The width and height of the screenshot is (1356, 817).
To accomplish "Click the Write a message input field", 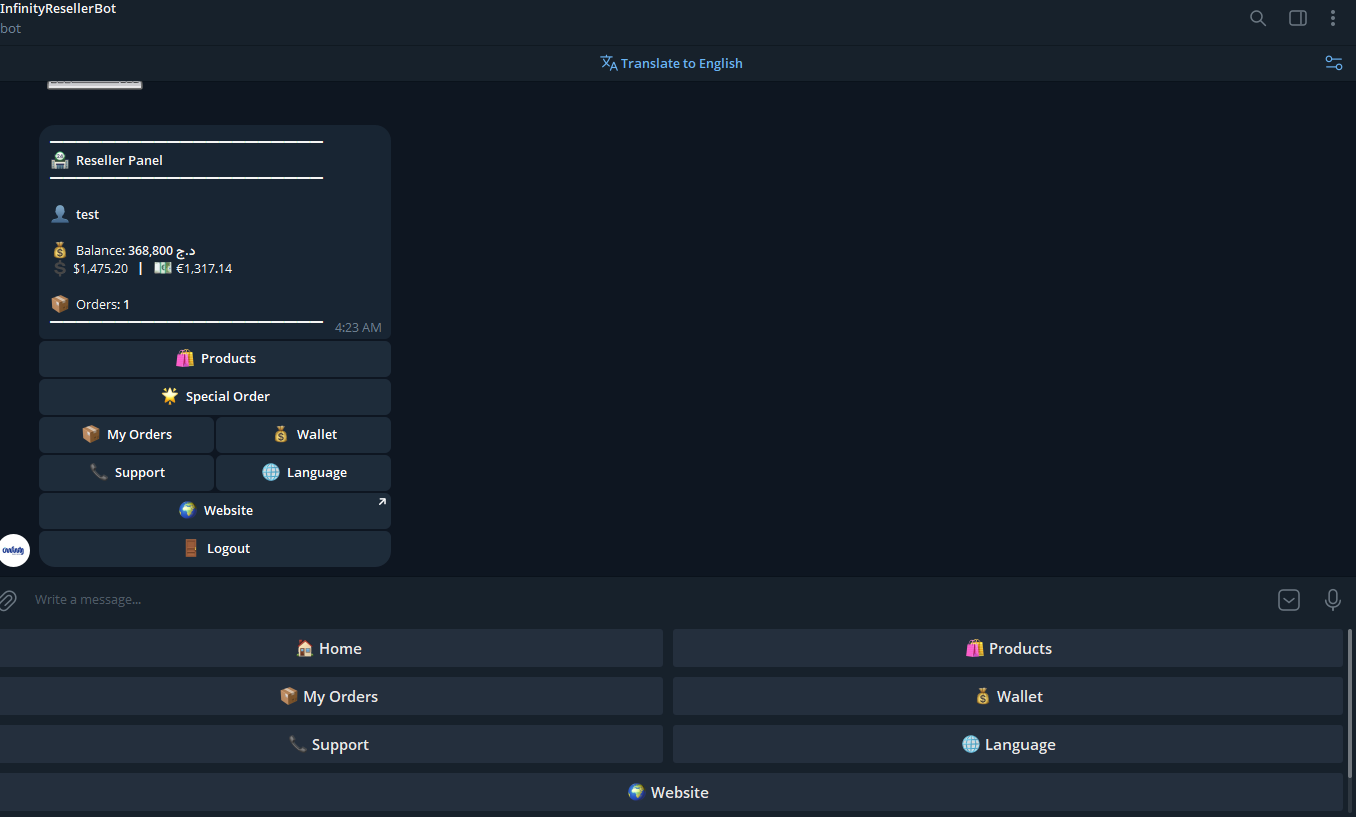I will coord(400,600).
